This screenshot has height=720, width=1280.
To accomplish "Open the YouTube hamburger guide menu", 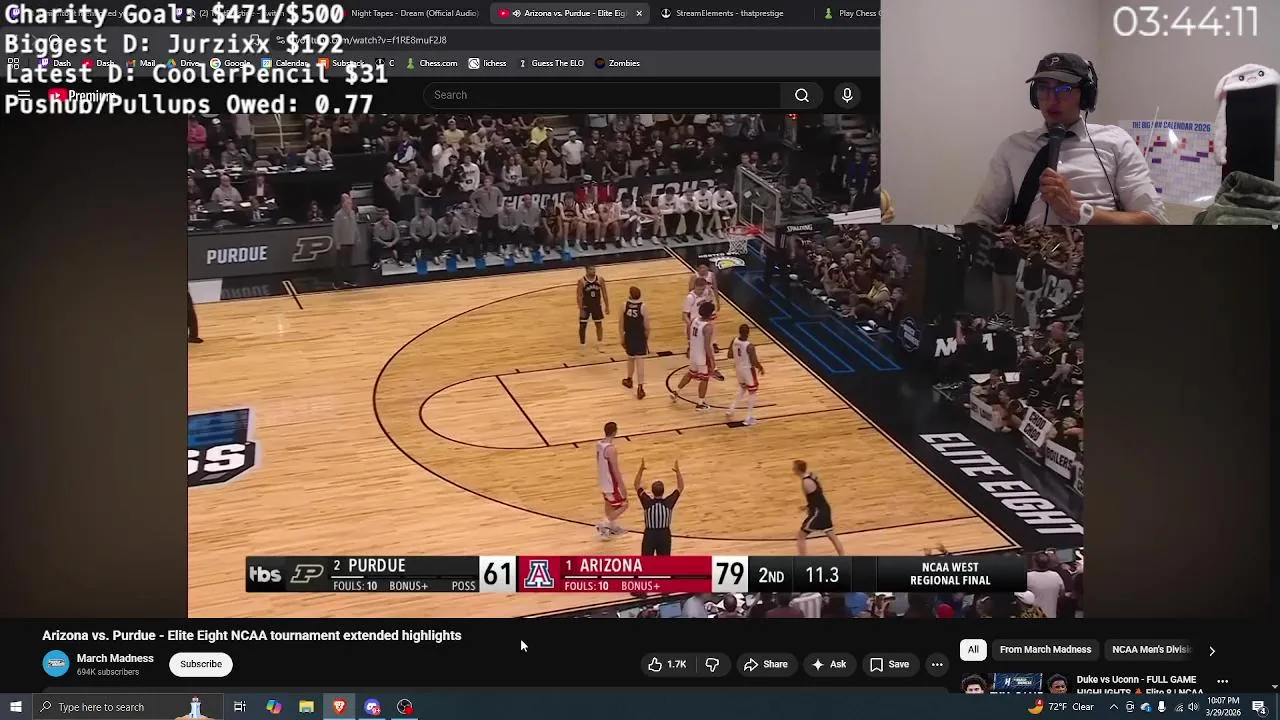I will click(24, 96).
